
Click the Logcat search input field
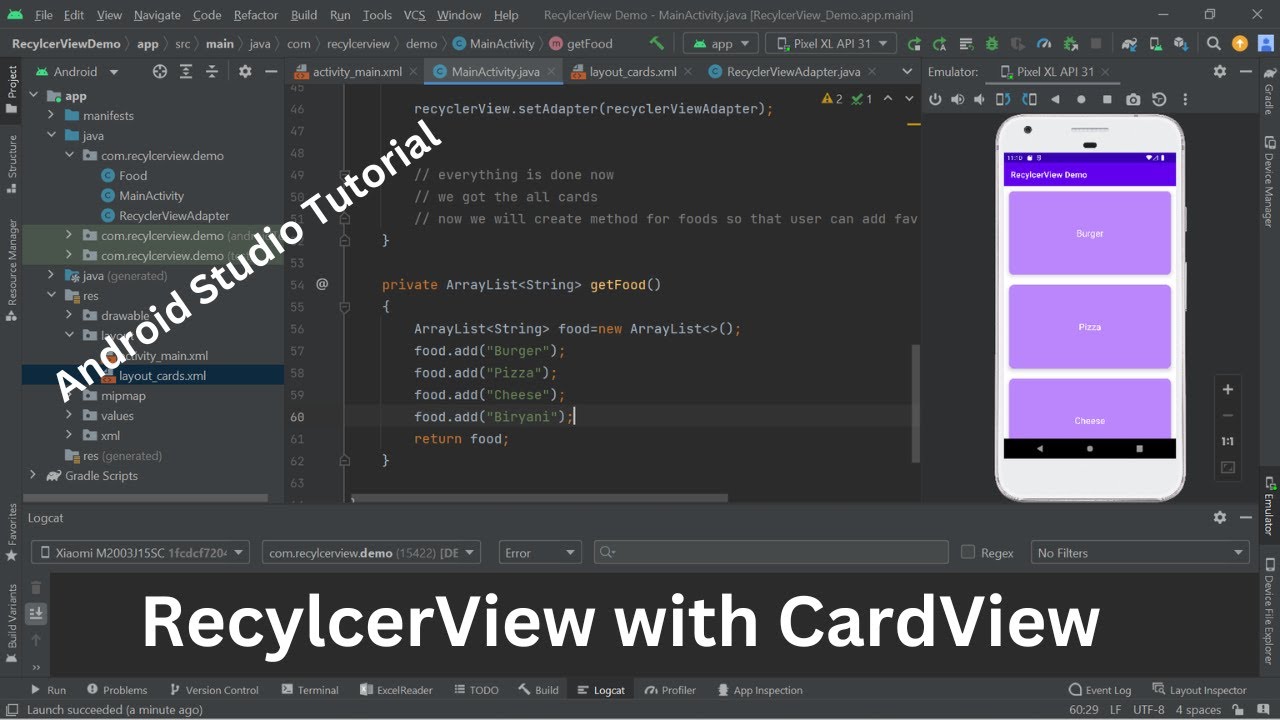771,552
